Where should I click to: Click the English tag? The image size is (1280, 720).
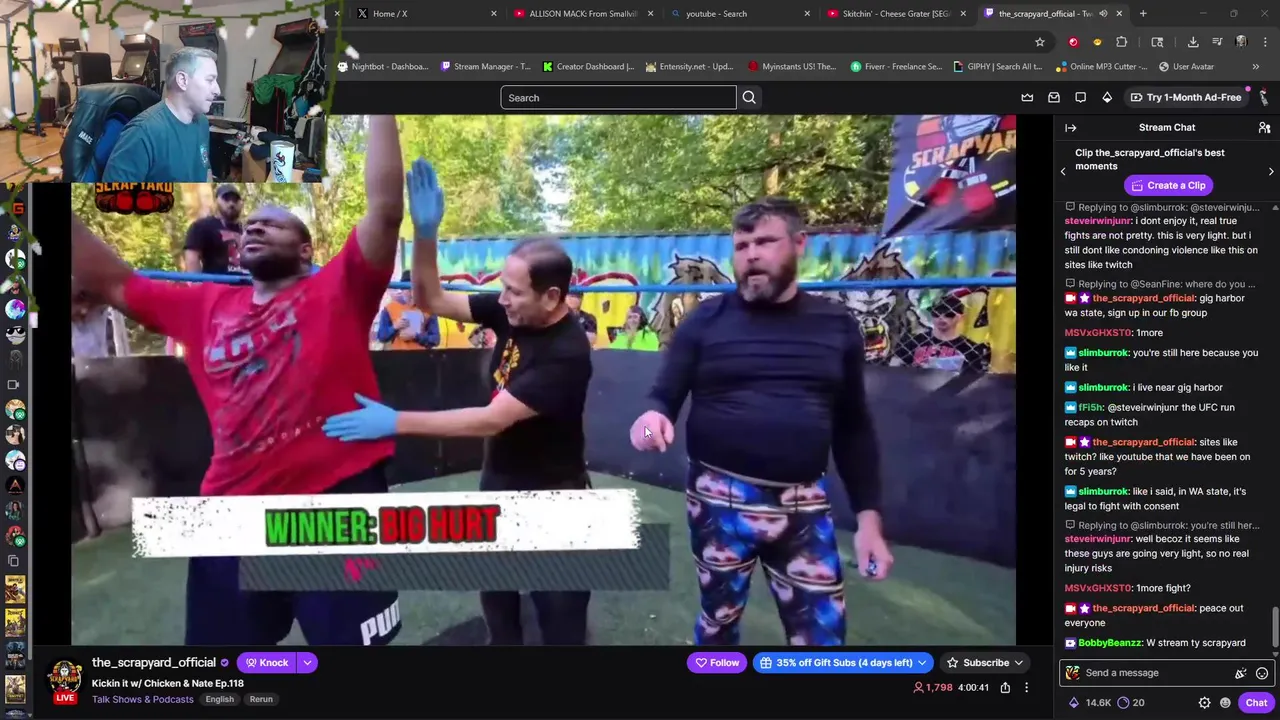pyautogui.click(x=219, y=699)
